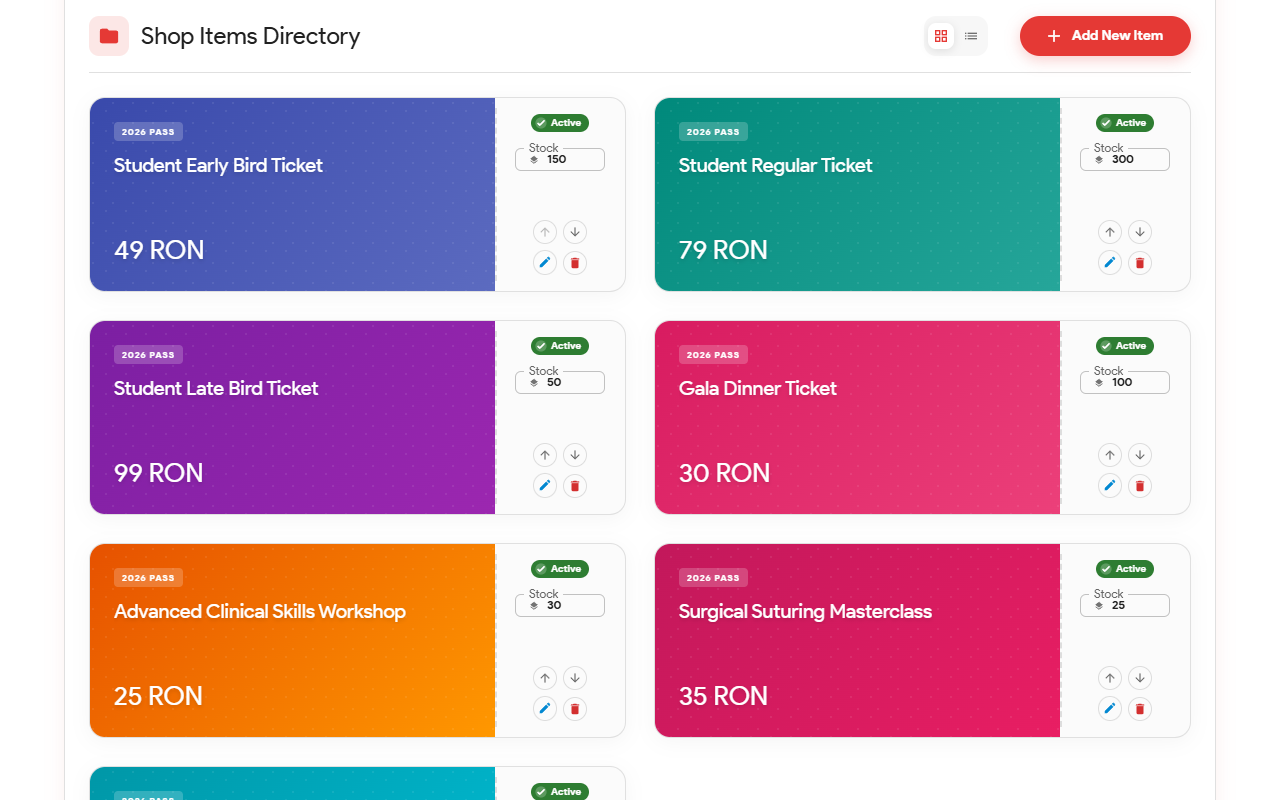
Task: Edit the Surgical Suturing Masterclass
Action: tap(1110, 709)
